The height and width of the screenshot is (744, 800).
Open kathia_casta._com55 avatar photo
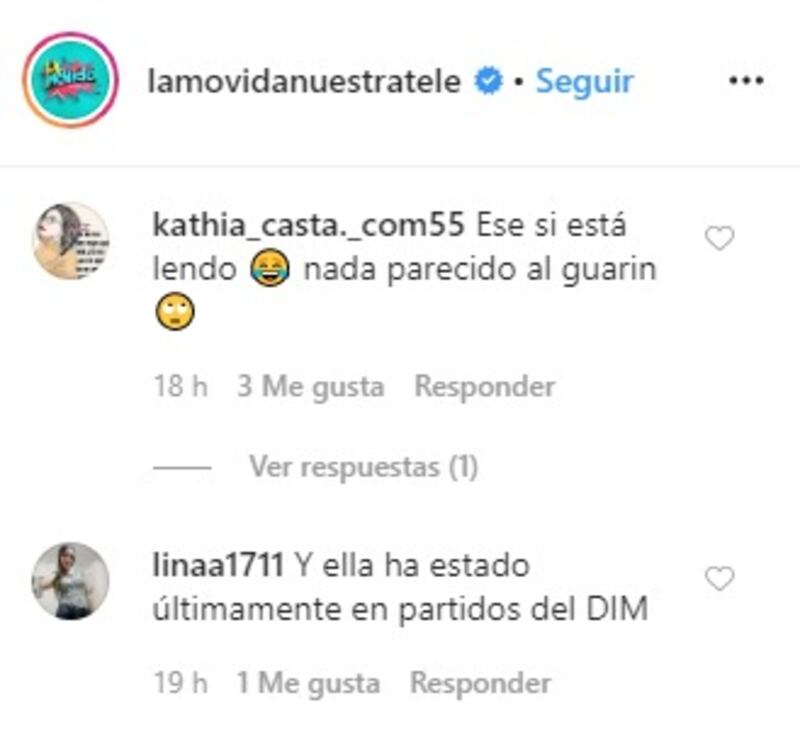[70, 241]
